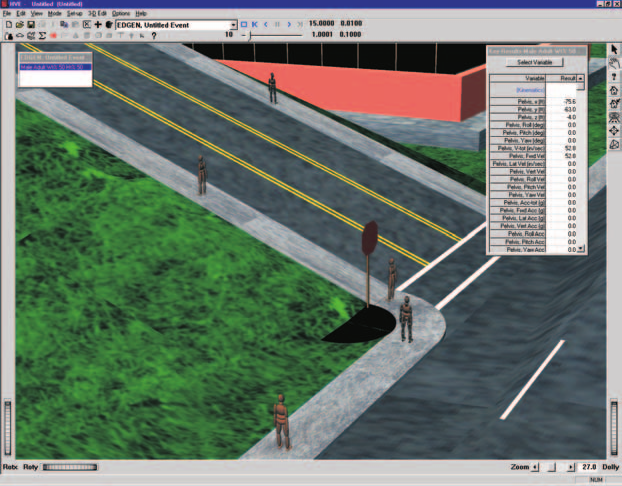Click the Select Variable button
Screen dimensions: 622x486
tap(534, 62)
